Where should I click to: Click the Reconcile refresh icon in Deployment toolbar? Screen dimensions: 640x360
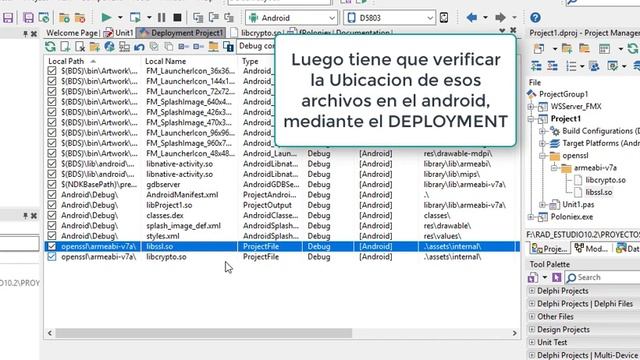[x=50, y=47]
